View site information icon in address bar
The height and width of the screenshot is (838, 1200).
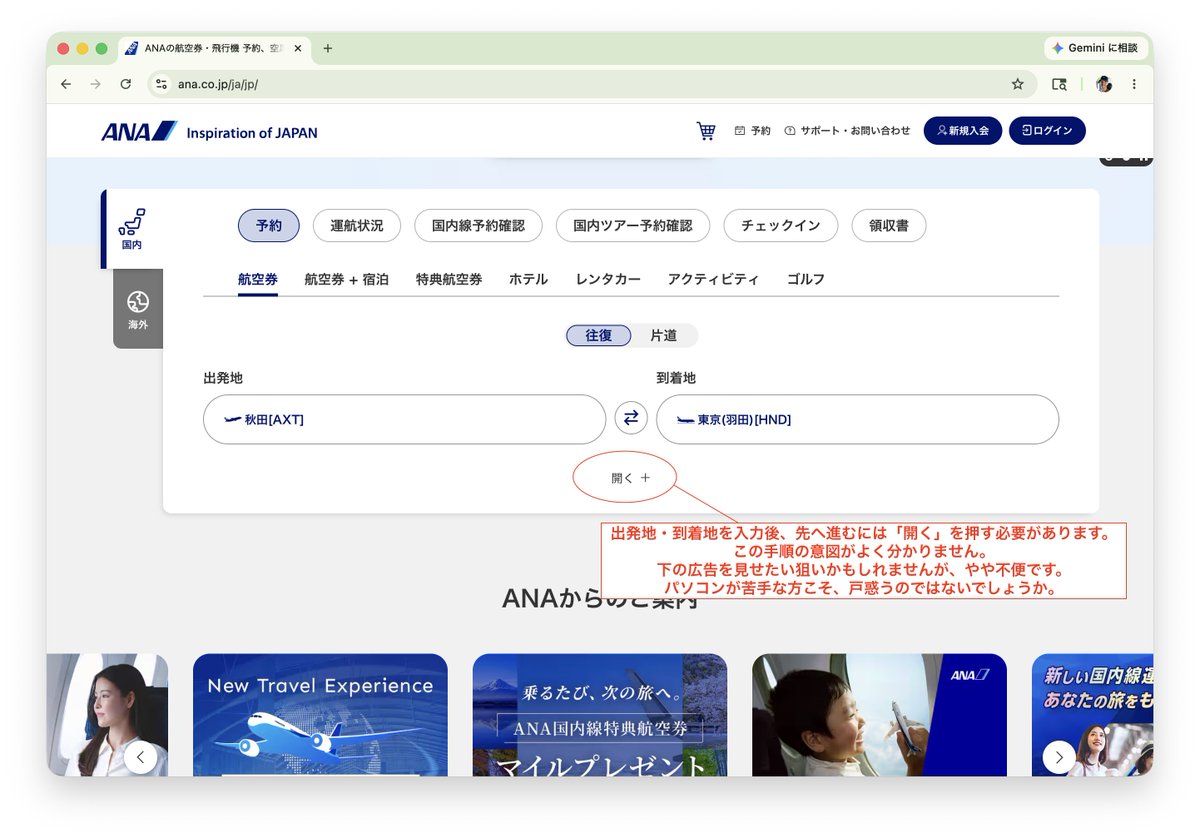[162, 84]
